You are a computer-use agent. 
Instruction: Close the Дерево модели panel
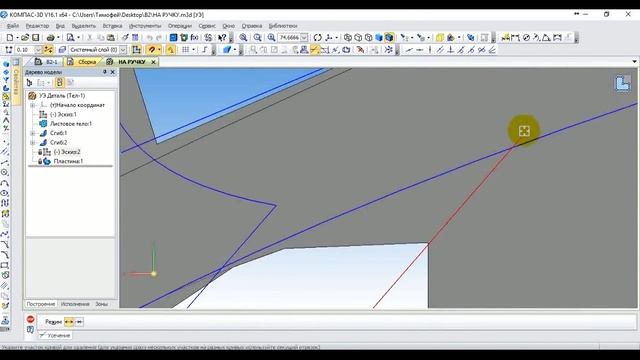pyautogui.click(x=113, y=72)
